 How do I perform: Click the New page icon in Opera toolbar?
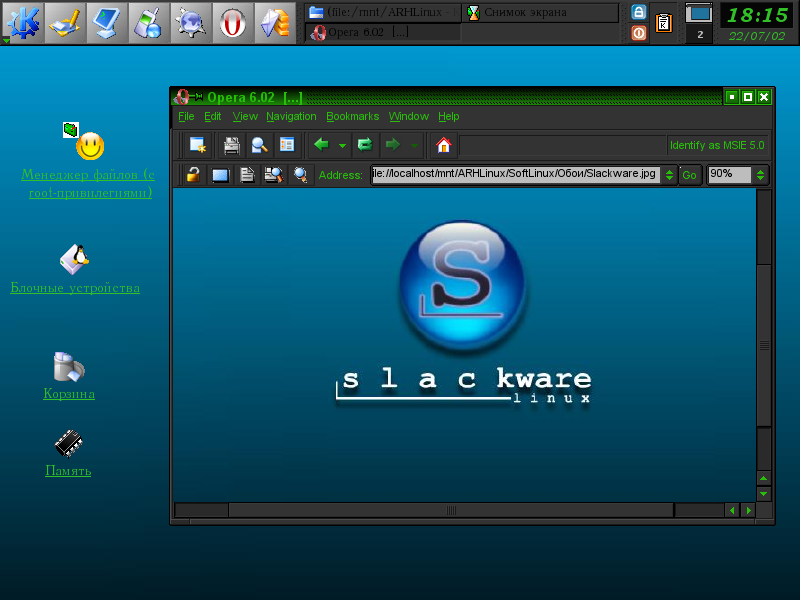(197, 145)
